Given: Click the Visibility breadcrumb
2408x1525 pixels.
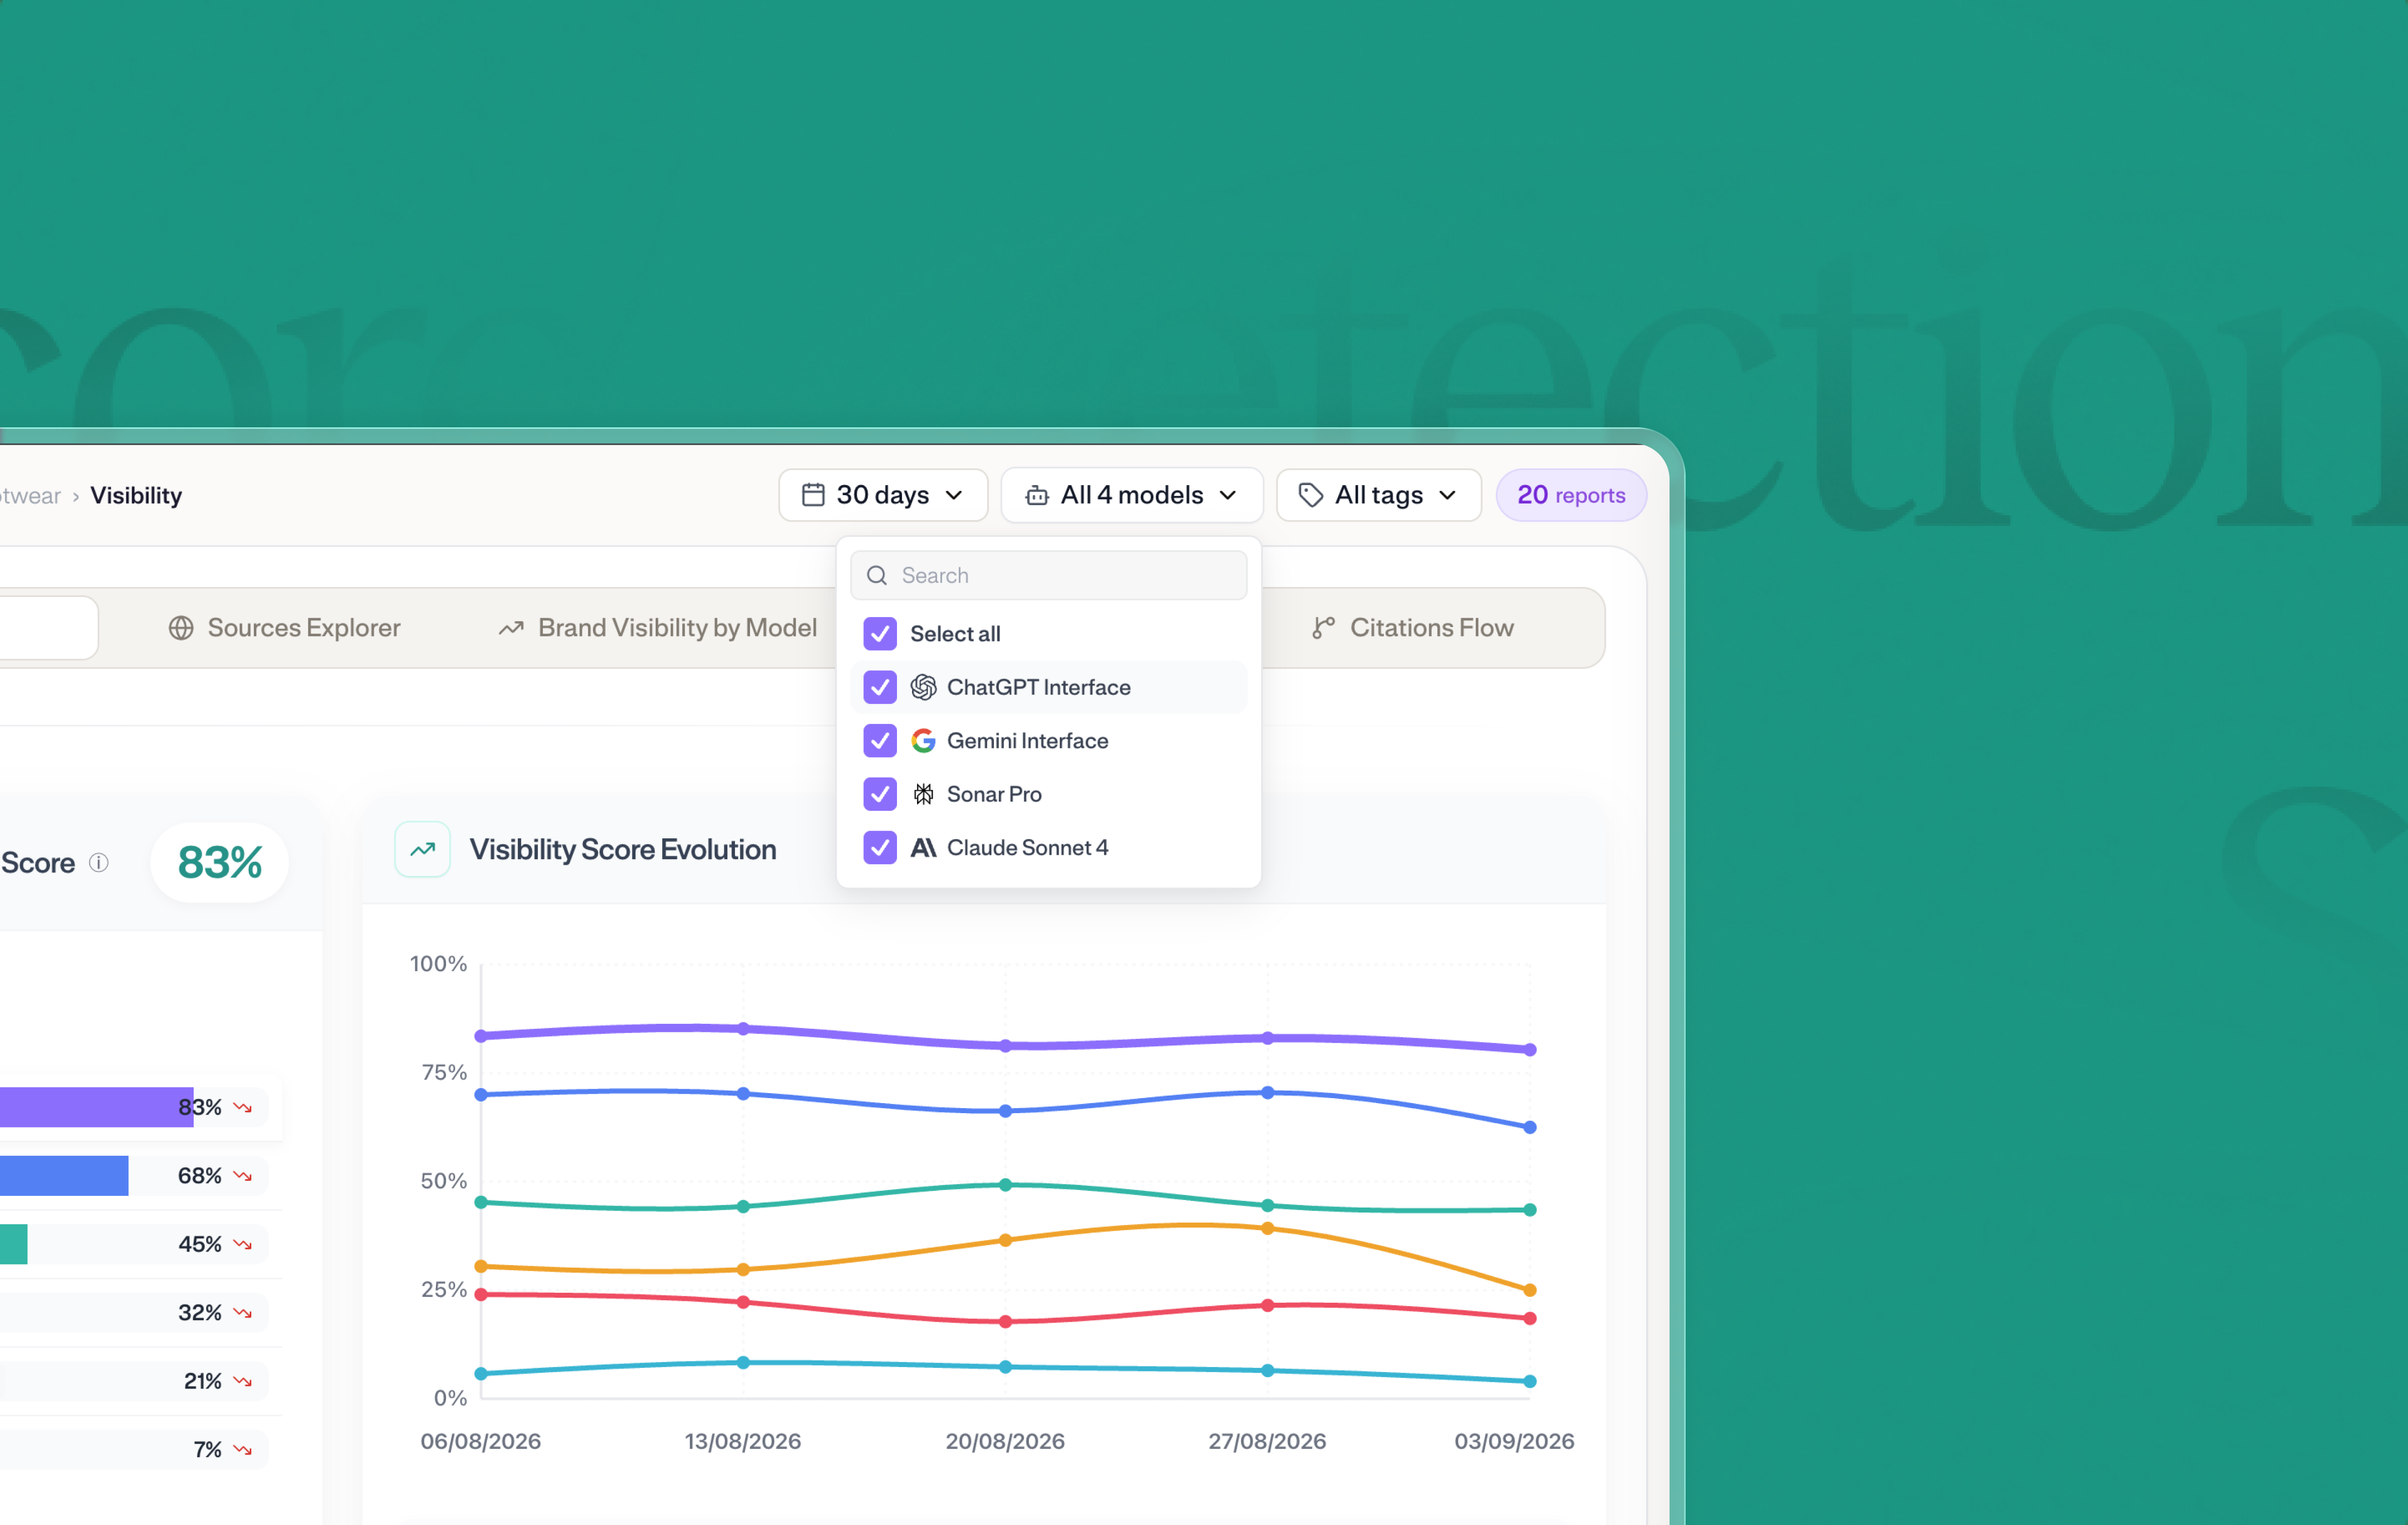Looking at the screenshot, I should click(x=136, y=495).
